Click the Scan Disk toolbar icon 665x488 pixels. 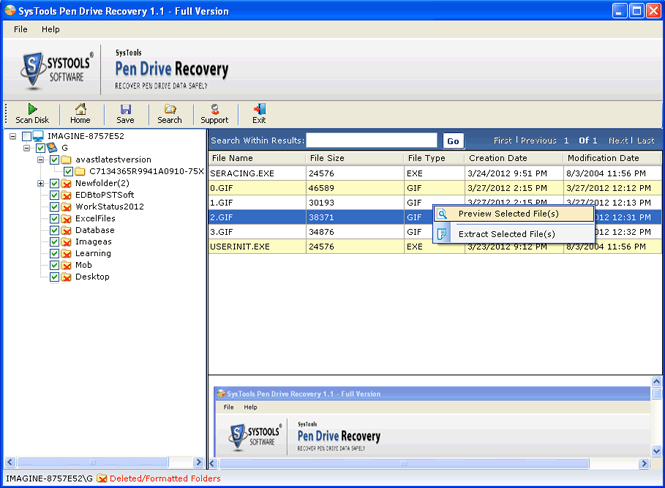click(32, 109)
